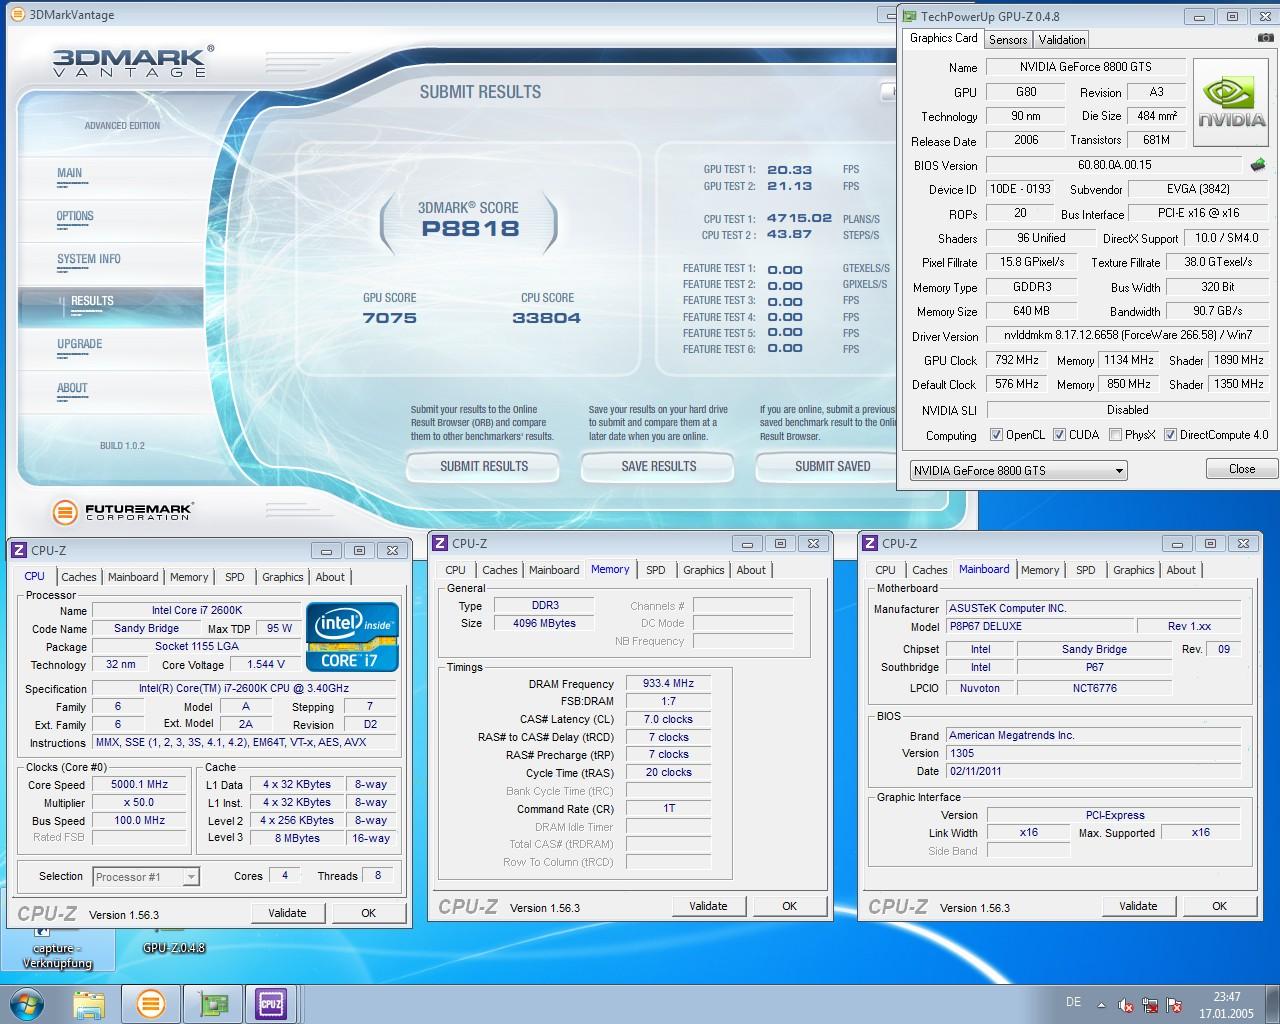This screenshot has height=1024, width=1280.
Task: Click the NVIDIA logo in GPU-Z
Action: pyautogui.click(x=1232, y=101)
